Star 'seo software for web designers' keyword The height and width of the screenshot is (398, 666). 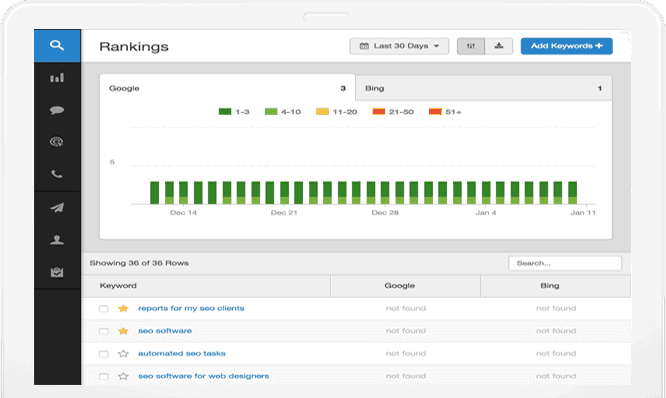tap(123, 376)
